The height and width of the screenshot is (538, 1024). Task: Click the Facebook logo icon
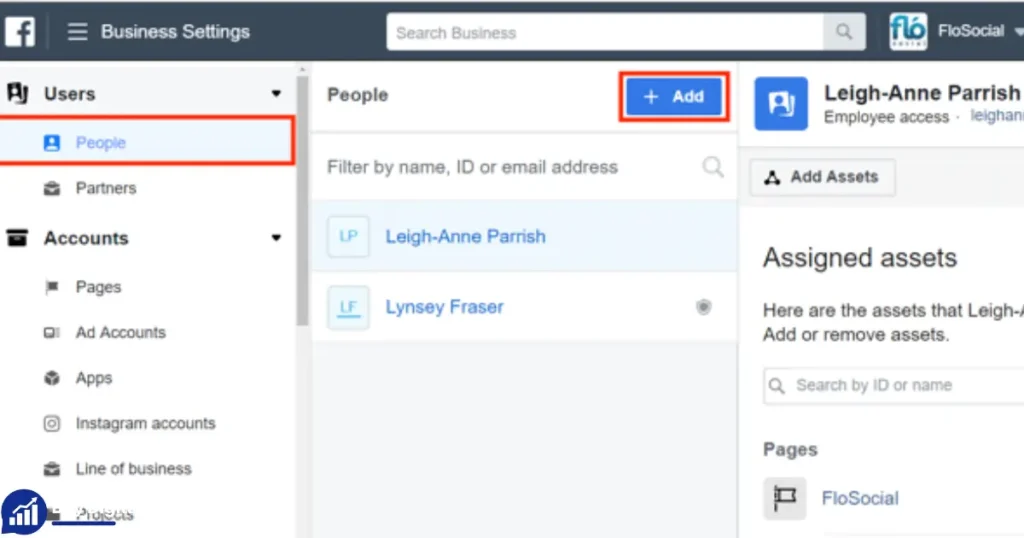20,31
